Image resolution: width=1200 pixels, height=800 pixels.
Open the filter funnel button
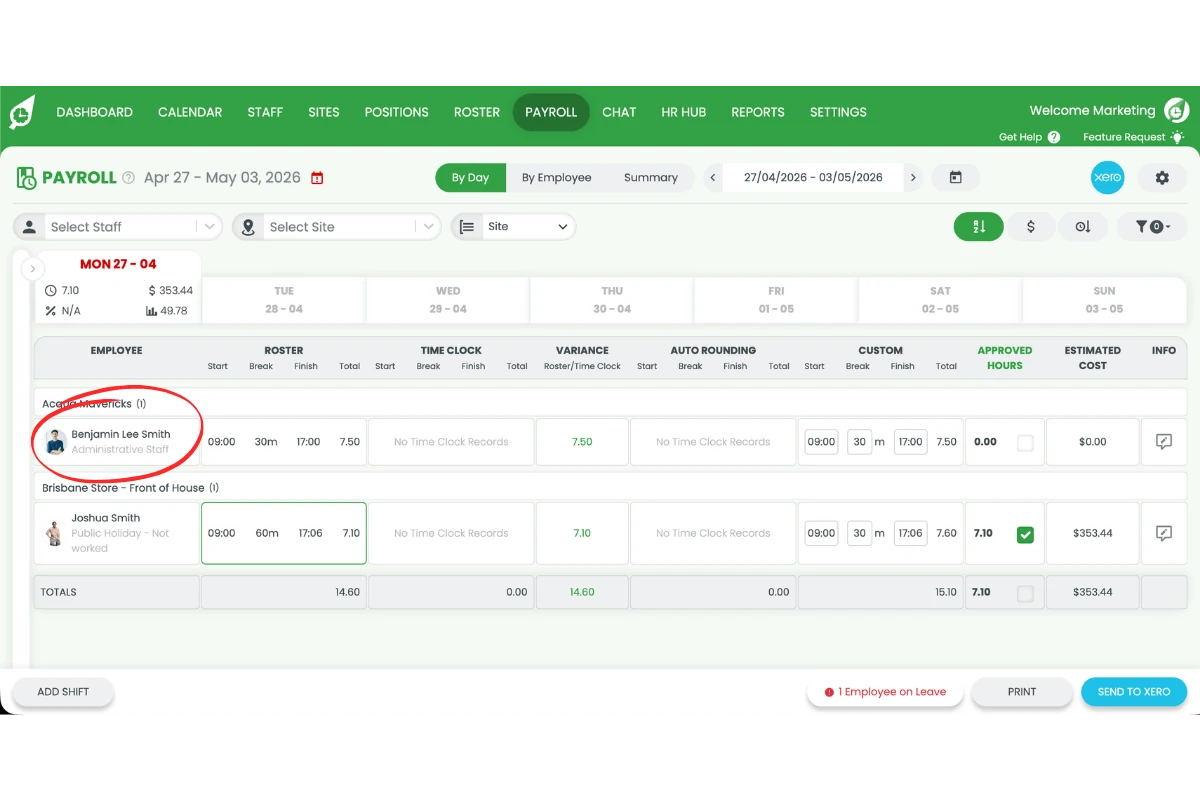1151,227
